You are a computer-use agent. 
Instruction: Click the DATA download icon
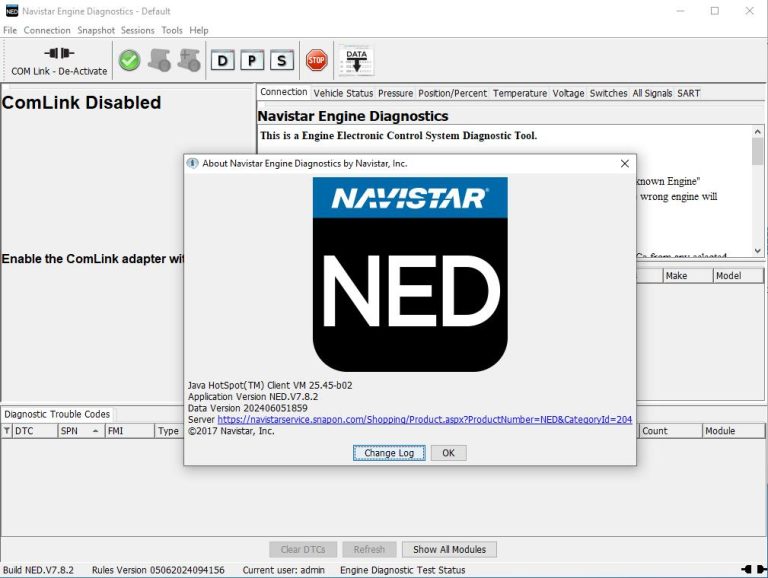click(x=357, y=61)
